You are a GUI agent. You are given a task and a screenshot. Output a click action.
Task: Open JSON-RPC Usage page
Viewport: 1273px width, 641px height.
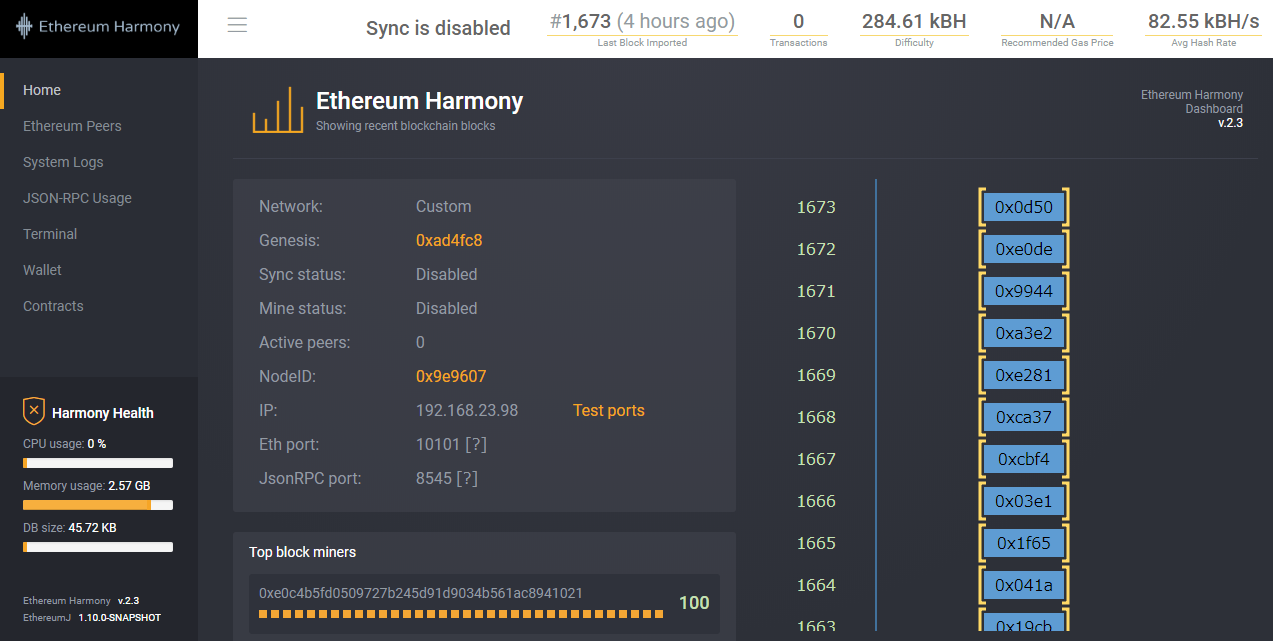[x=77, y=198]
